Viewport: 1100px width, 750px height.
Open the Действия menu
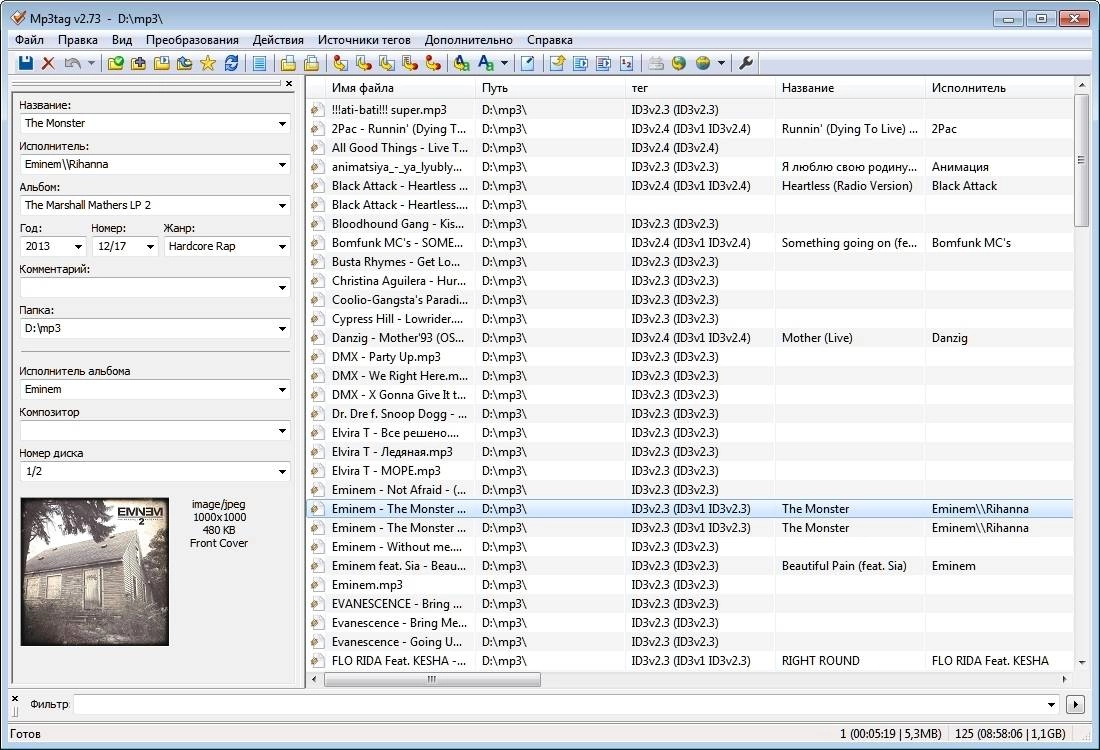(x=279, y=40)
